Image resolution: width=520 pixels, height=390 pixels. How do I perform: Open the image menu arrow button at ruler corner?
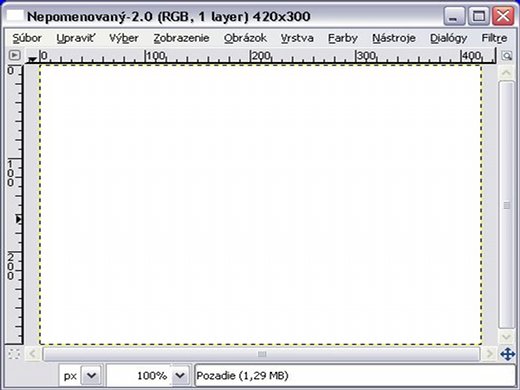point(14,55)
